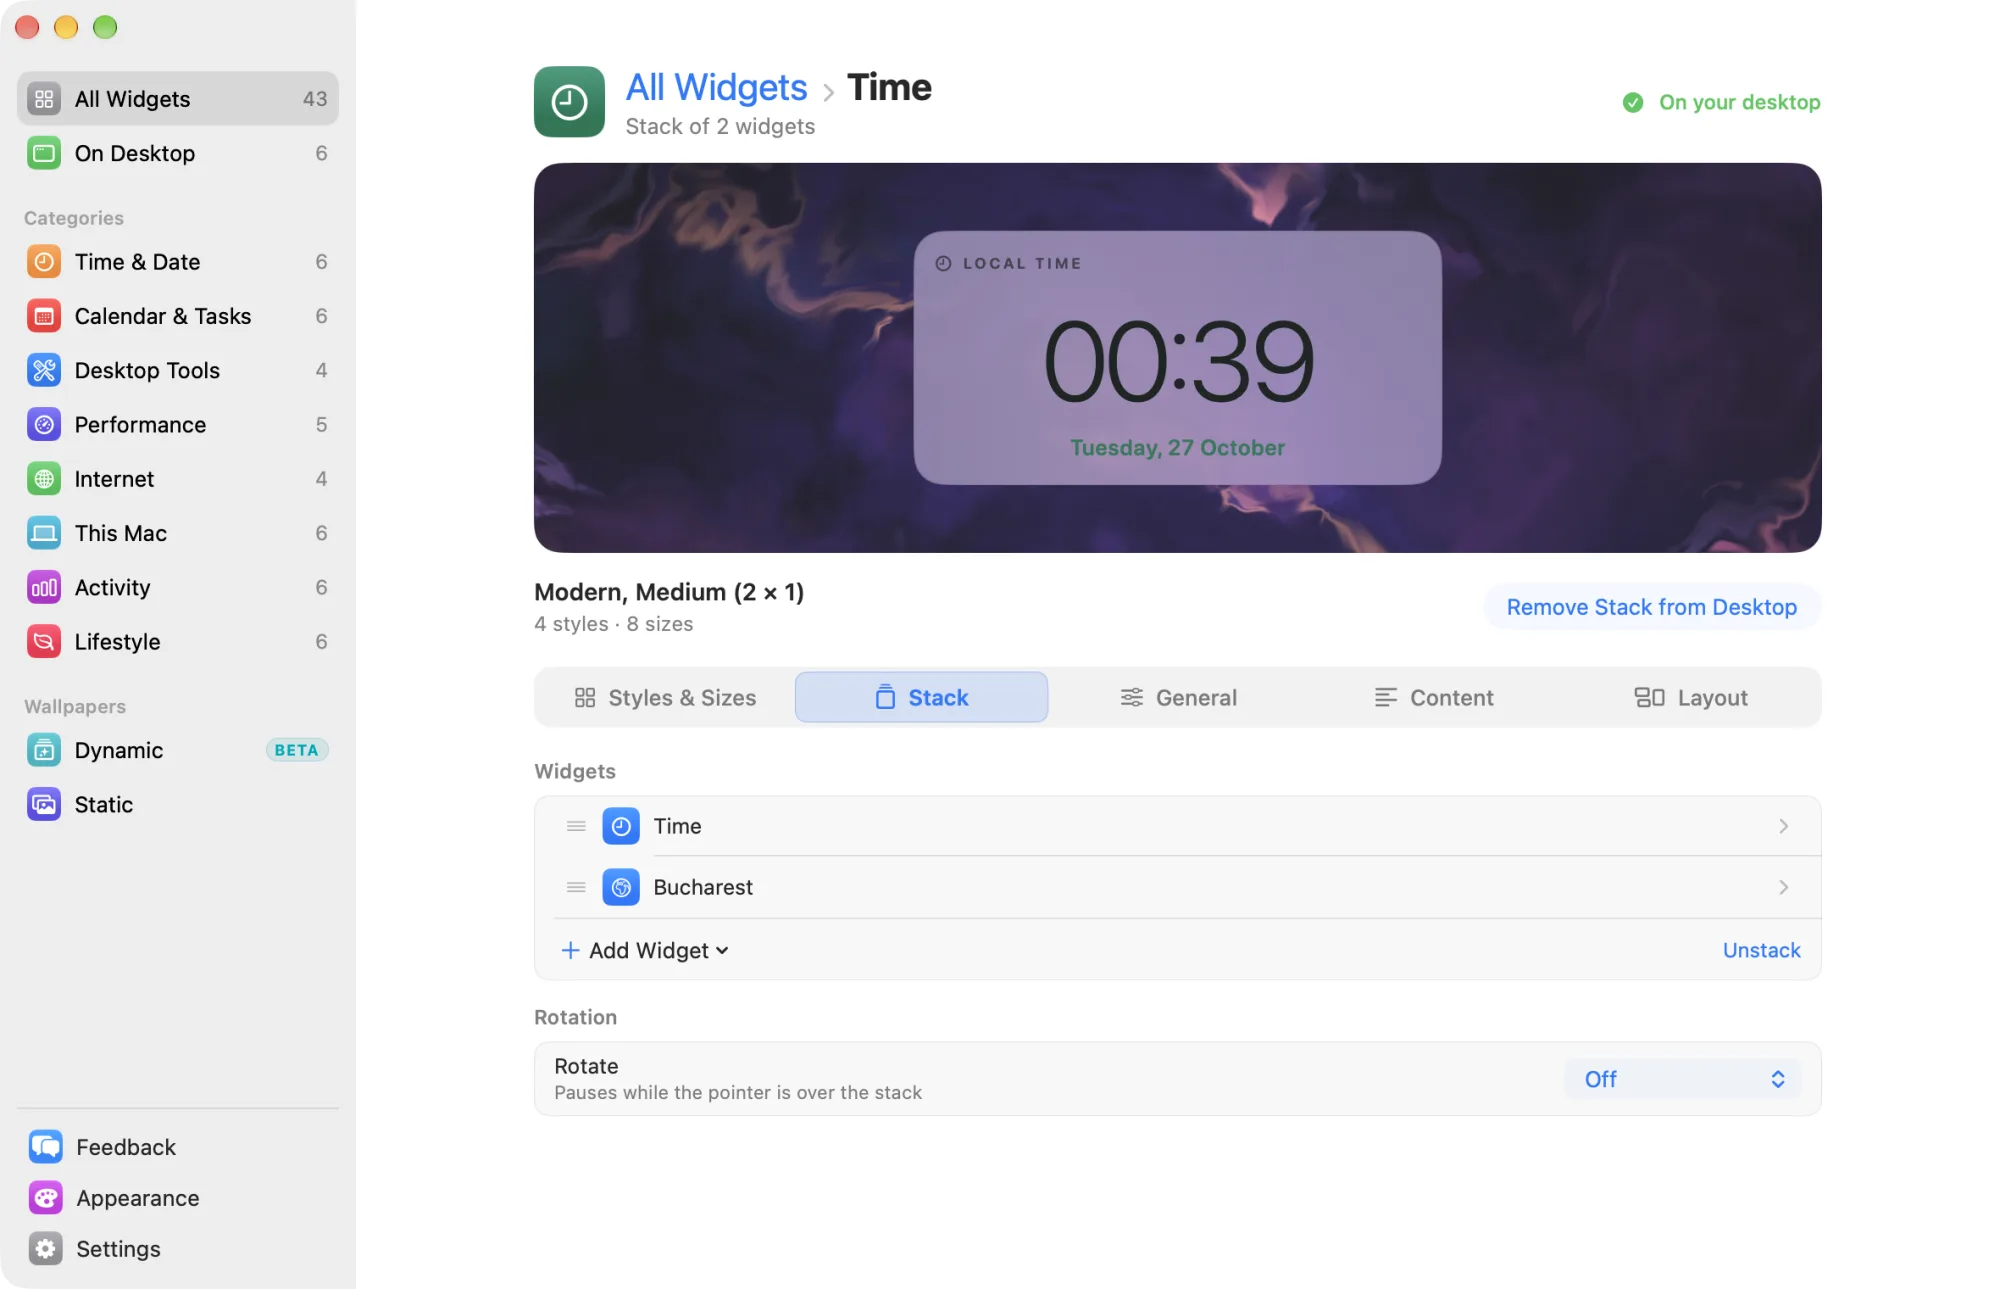The height and width of the screenshot is (1289, 2000).
Task: Click the 4 styles · 8 sizes text
Action: click(613, 624)
